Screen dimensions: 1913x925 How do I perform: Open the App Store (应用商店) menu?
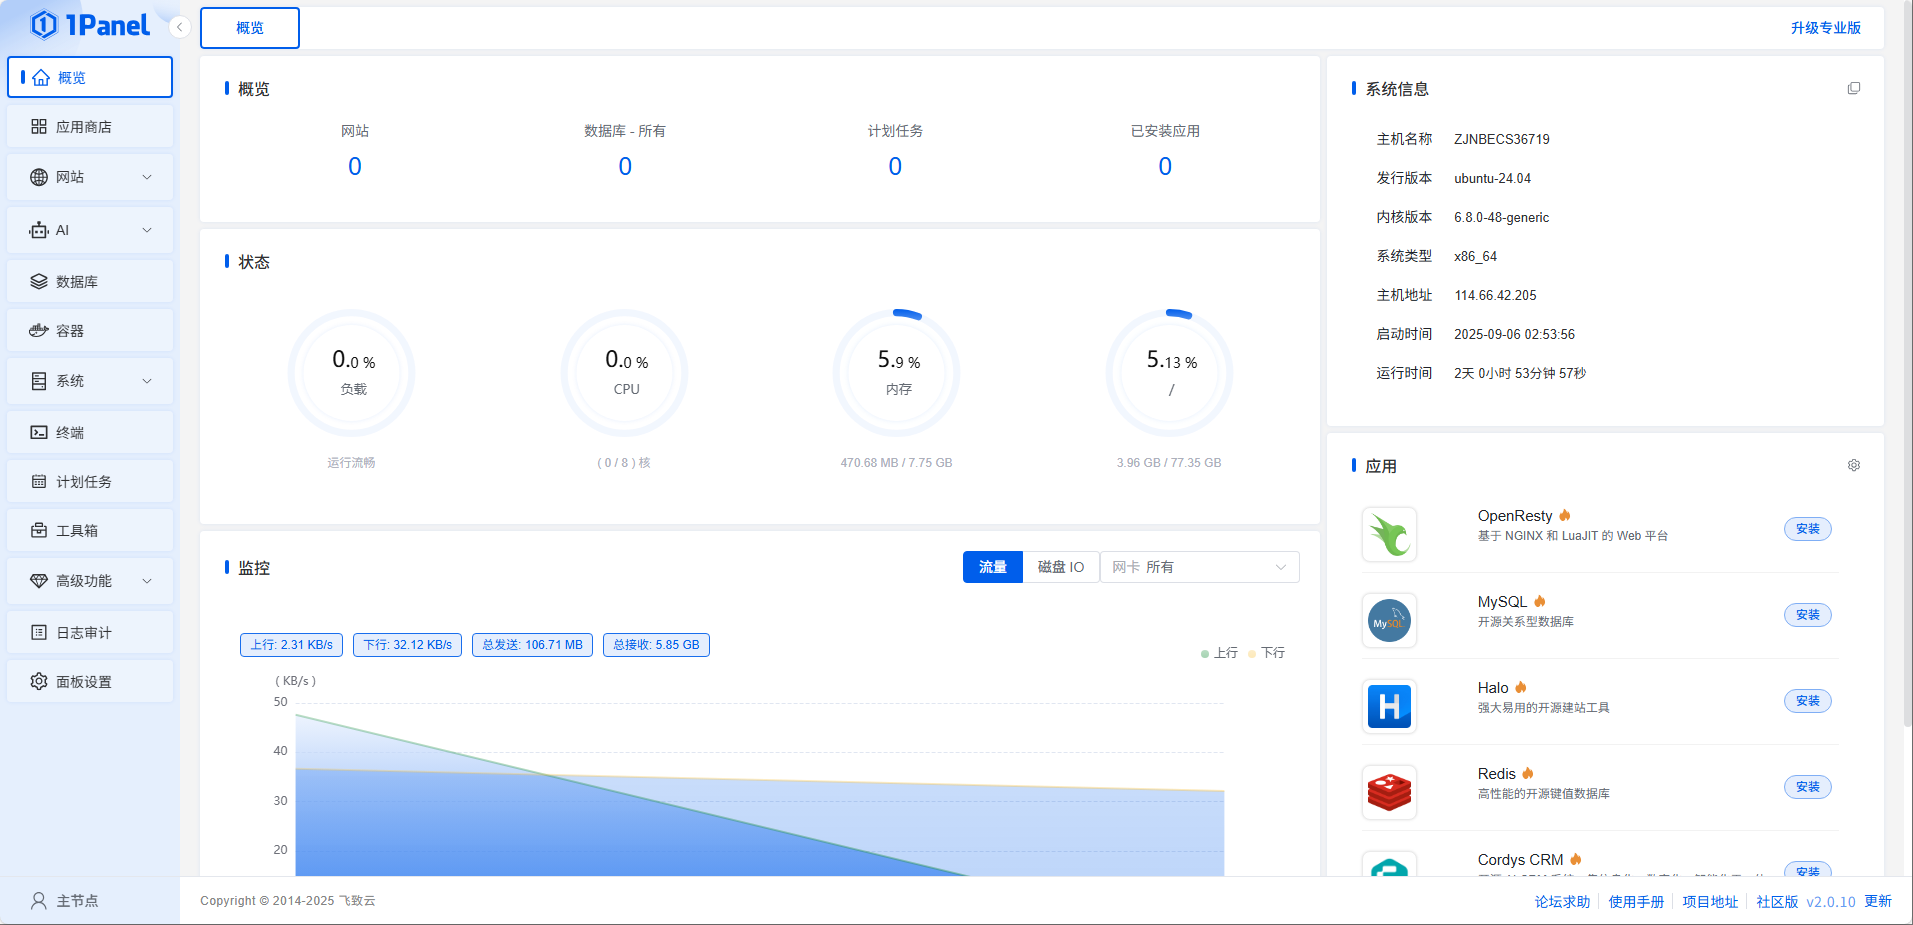pyautogui.click(x=90, y=127)
